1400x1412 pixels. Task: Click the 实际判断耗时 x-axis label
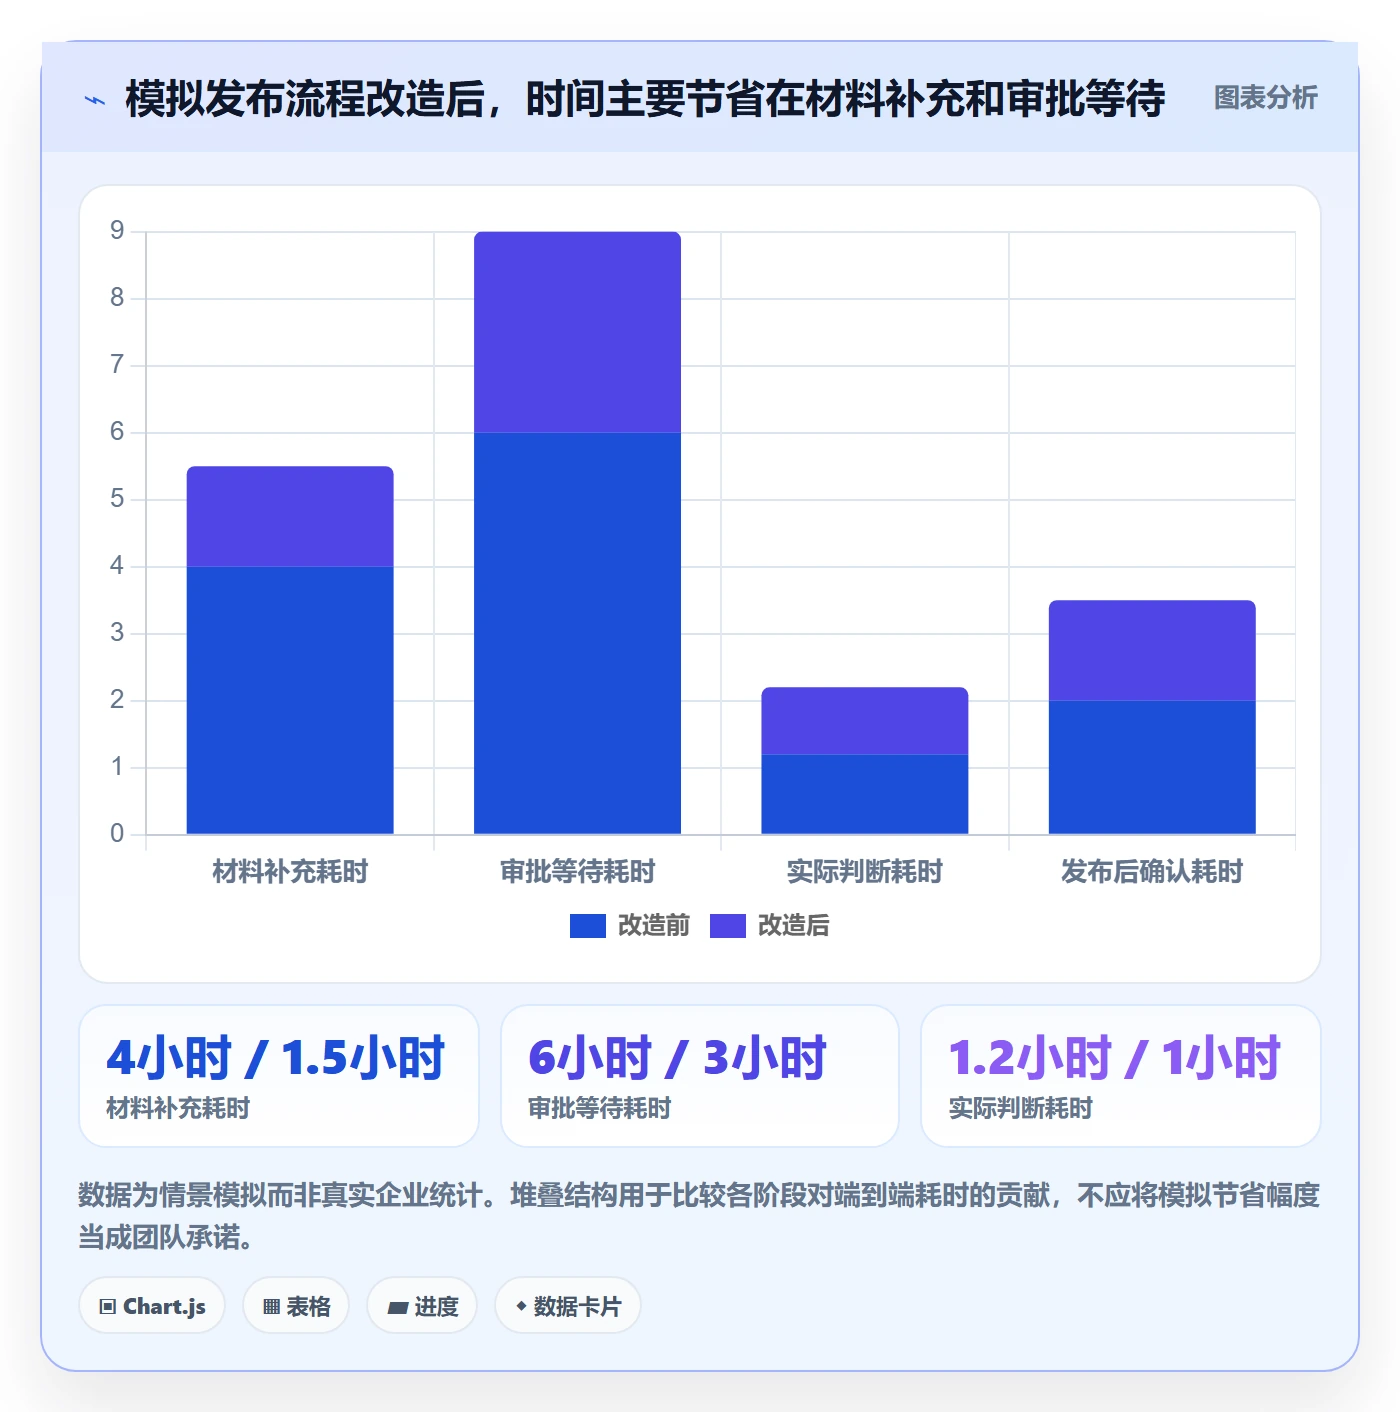tap(865, 872)
